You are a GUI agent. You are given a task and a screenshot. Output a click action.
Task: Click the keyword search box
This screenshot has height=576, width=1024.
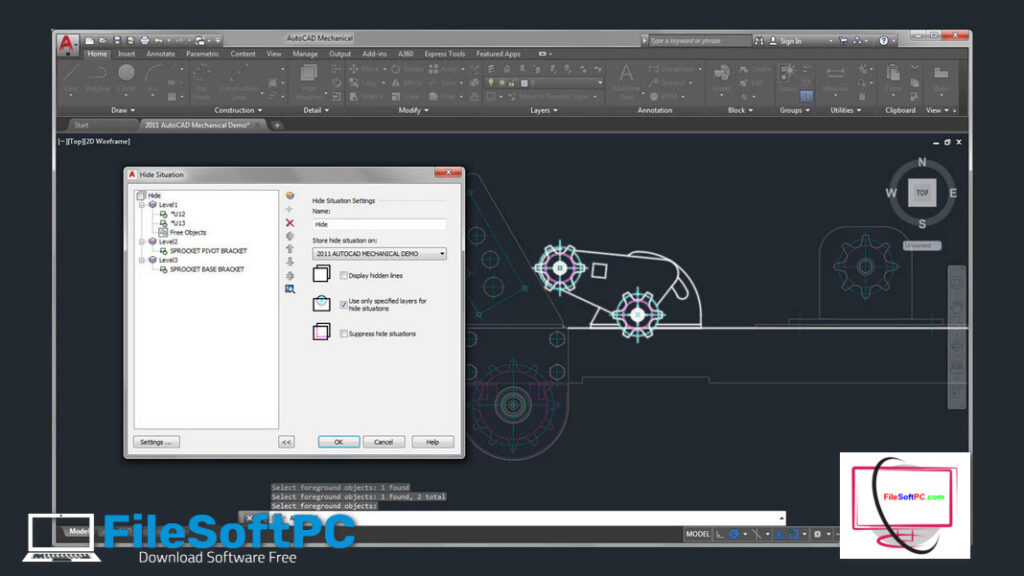point(699,40)
